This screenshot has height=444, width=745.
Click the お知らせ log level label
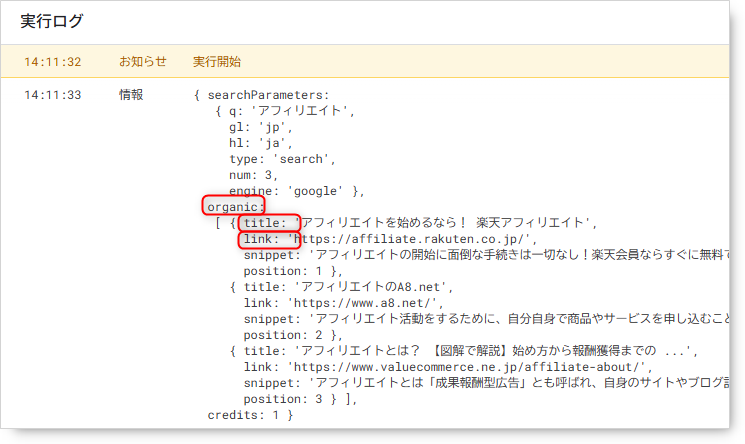(142, 62)
